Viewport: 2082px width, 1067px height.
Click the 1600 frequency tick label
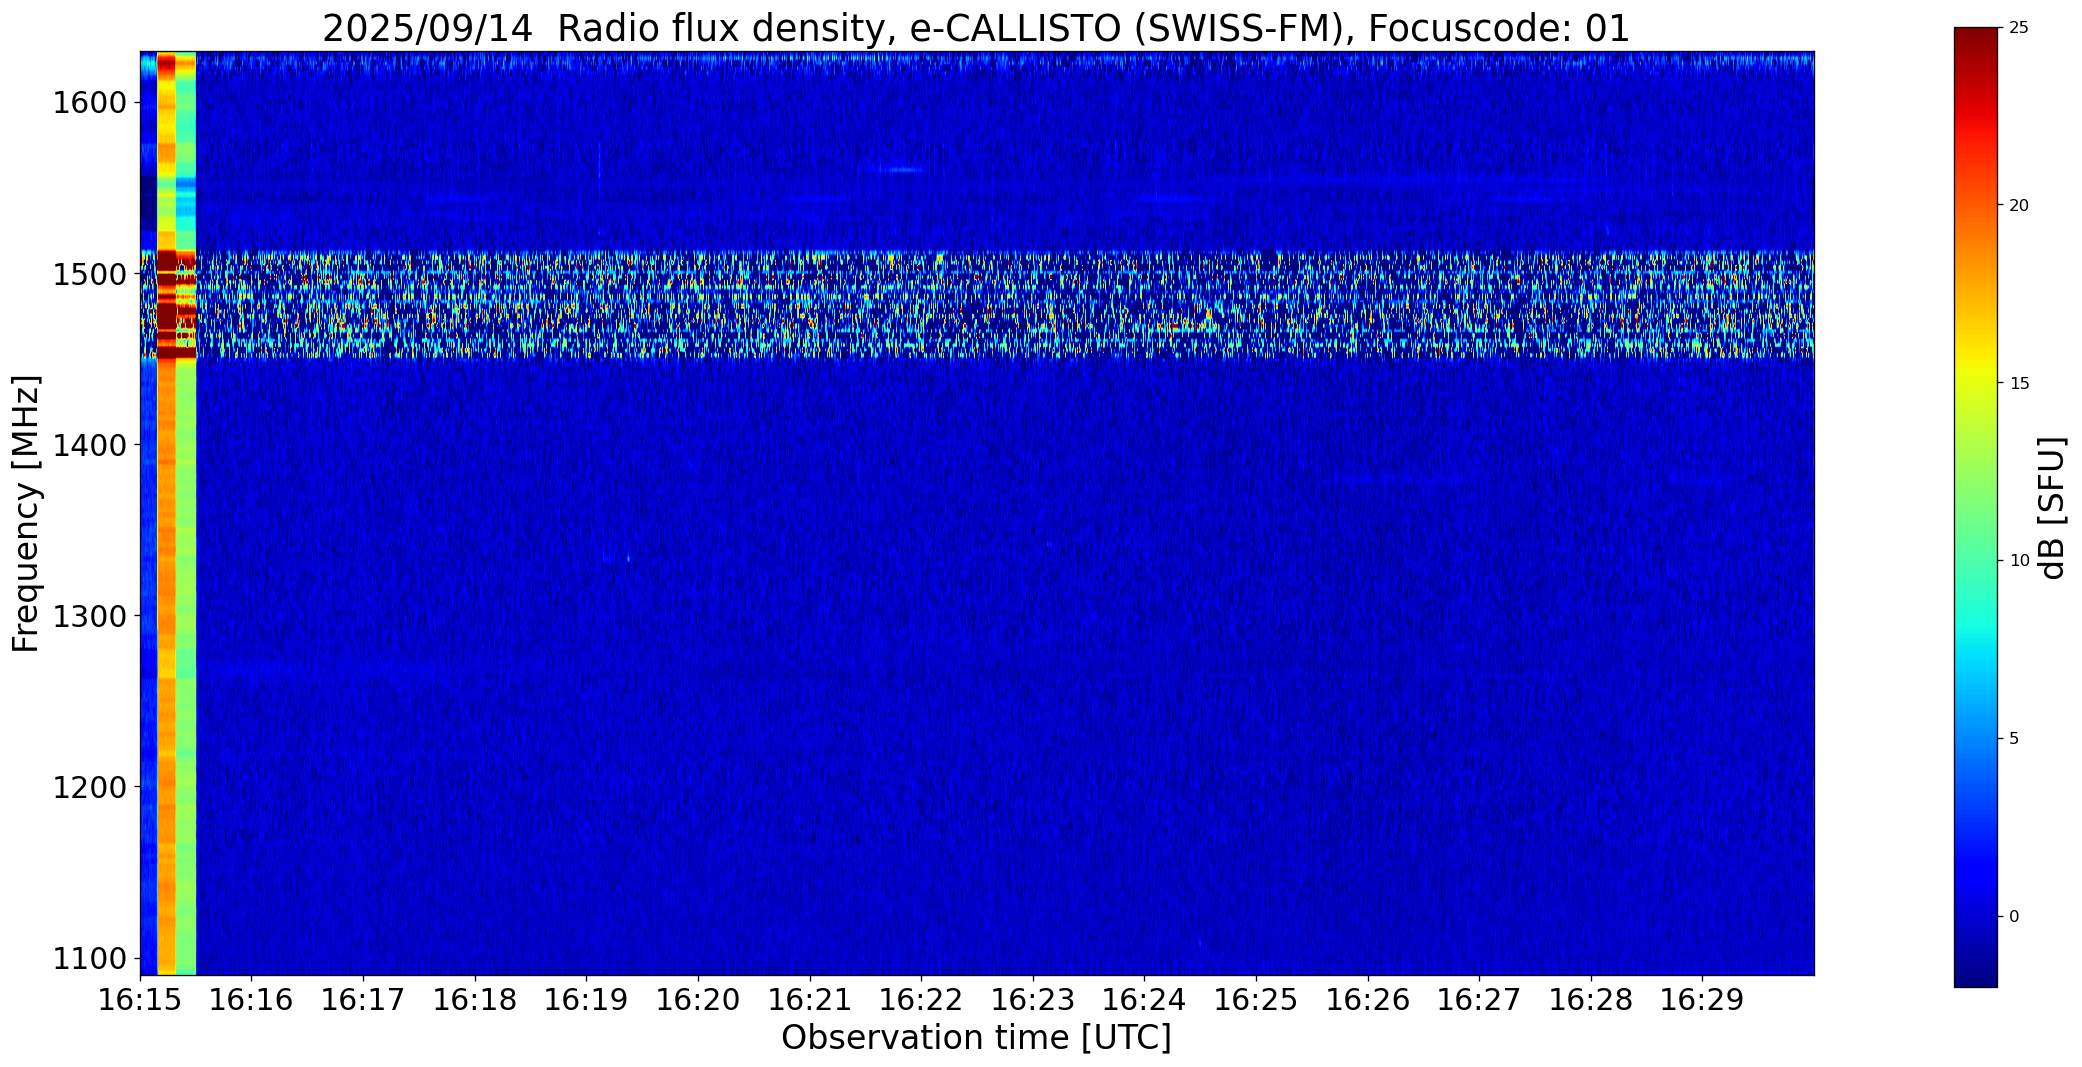coord(88,103)
